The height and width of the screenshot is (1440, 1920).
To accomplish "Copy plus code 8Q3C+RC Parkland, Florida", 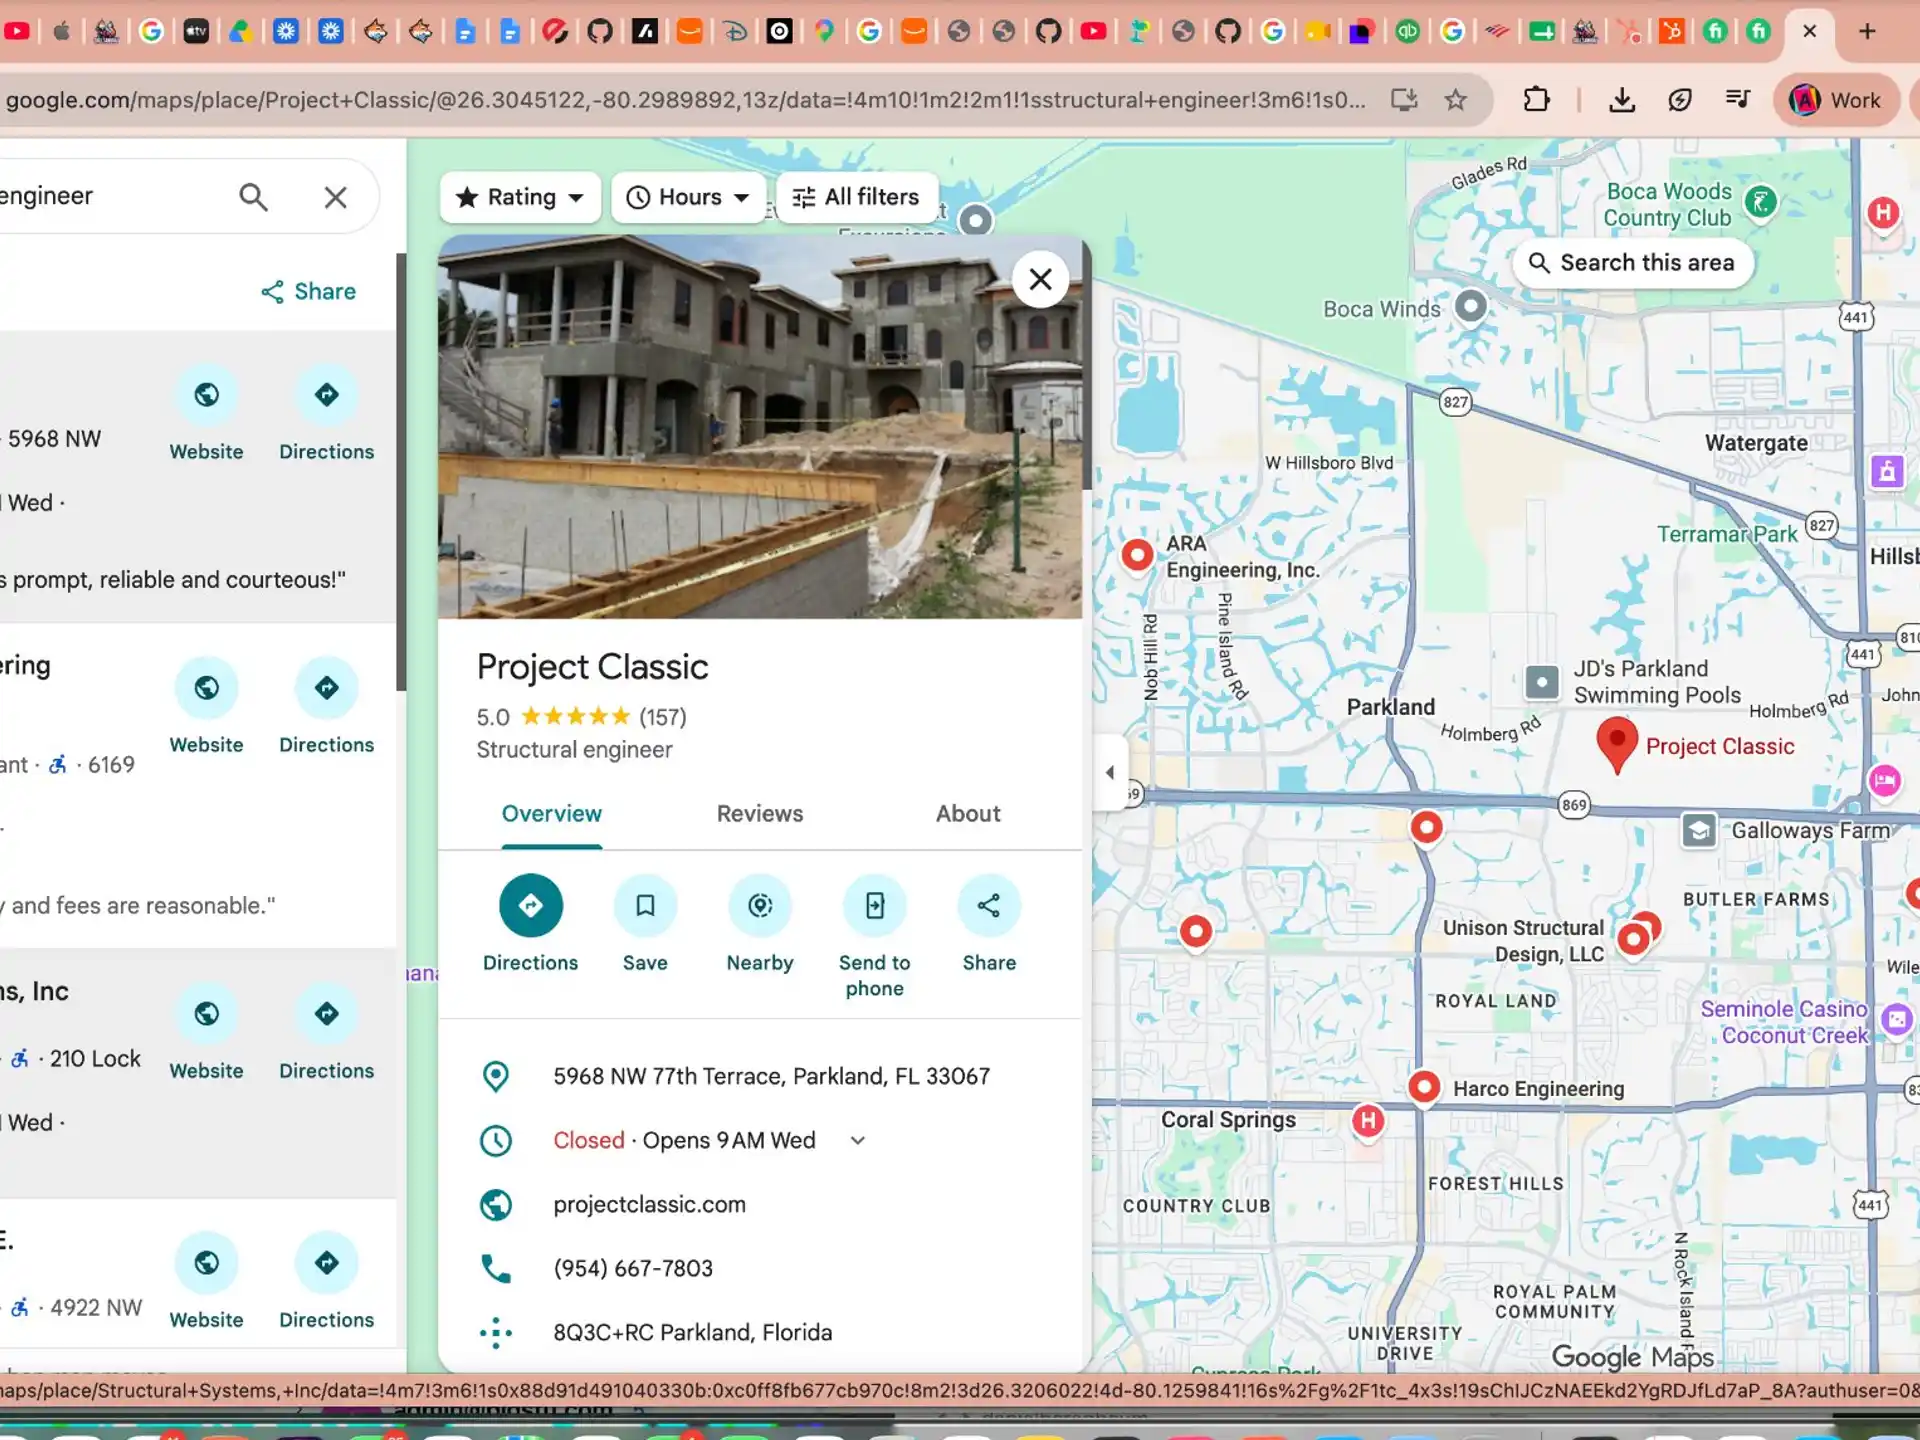I will (692, 1332).
